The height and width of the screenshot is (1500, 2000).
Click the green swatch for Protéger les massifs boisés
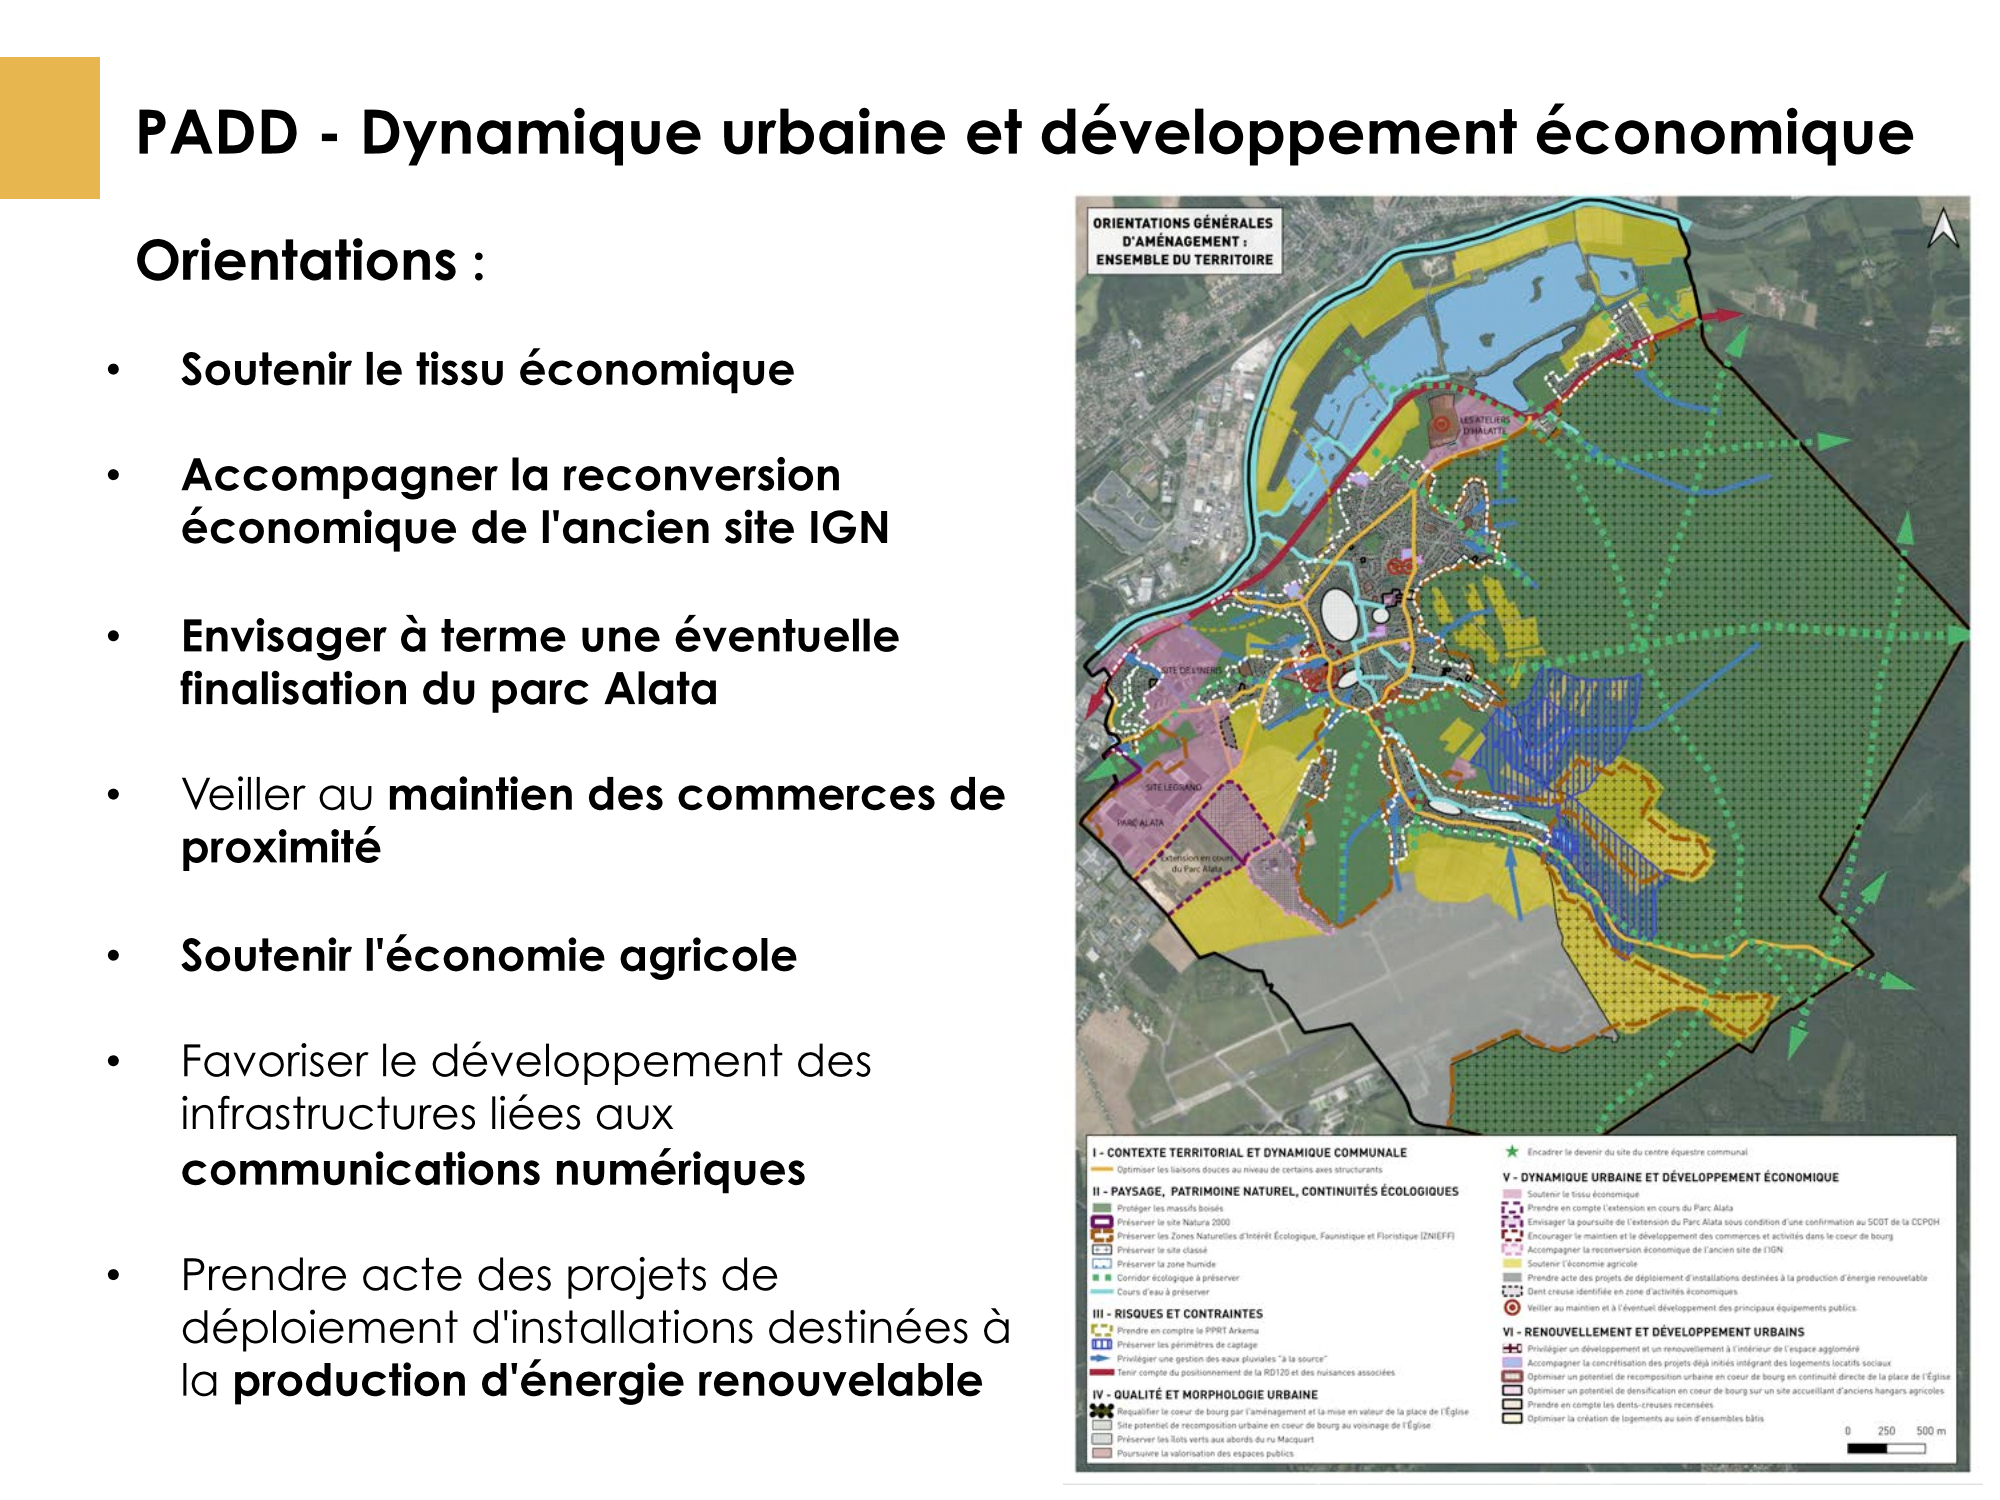(x=1102, y=1208)
